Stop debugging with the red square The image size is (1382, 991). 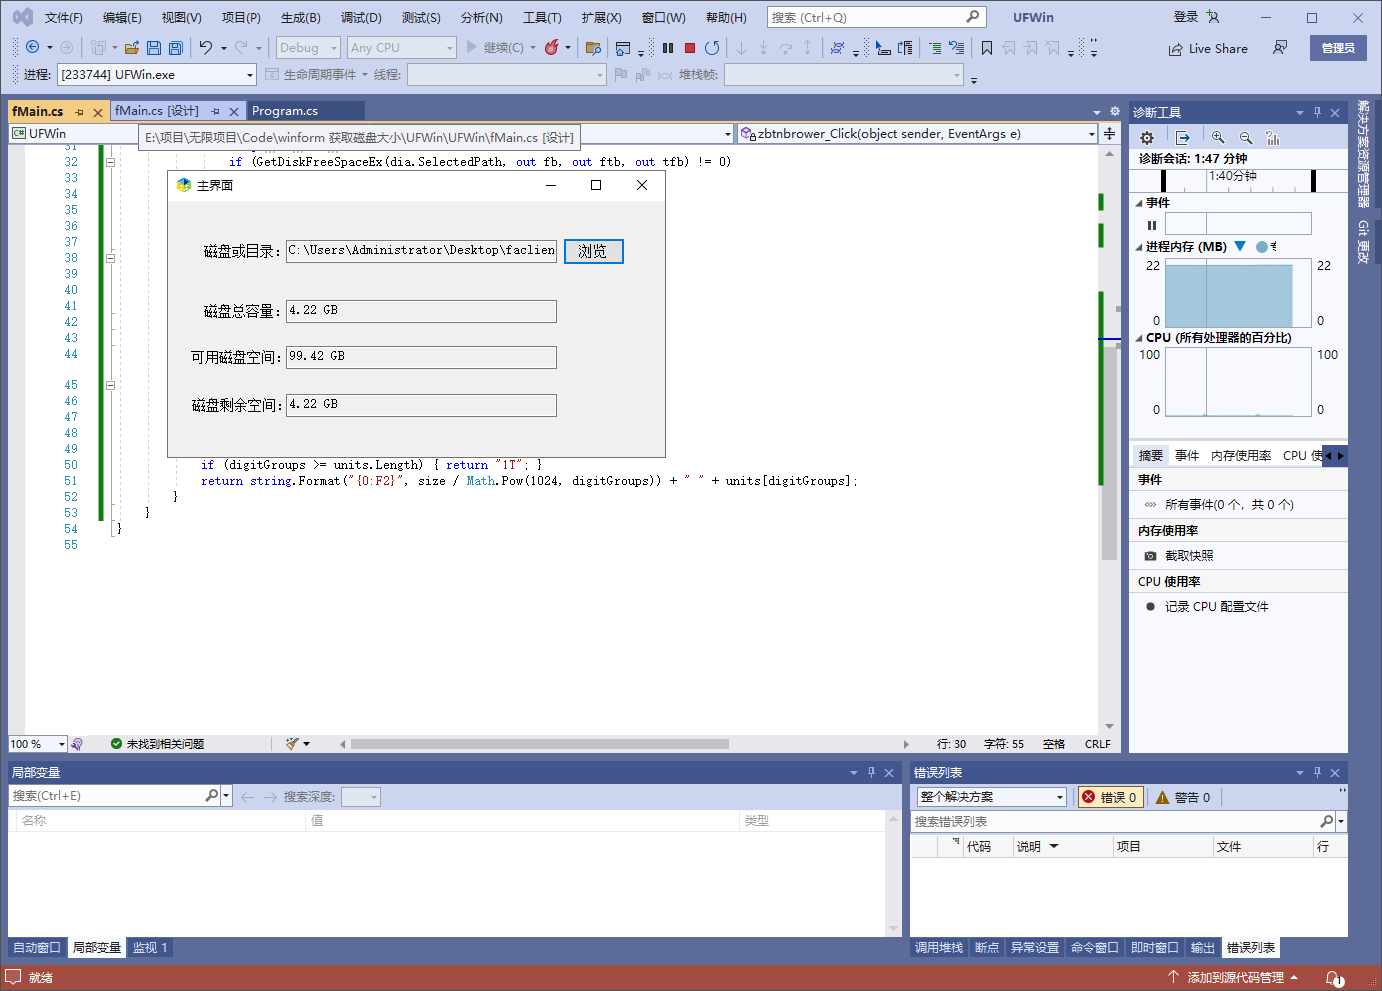(x=689, y=47)
